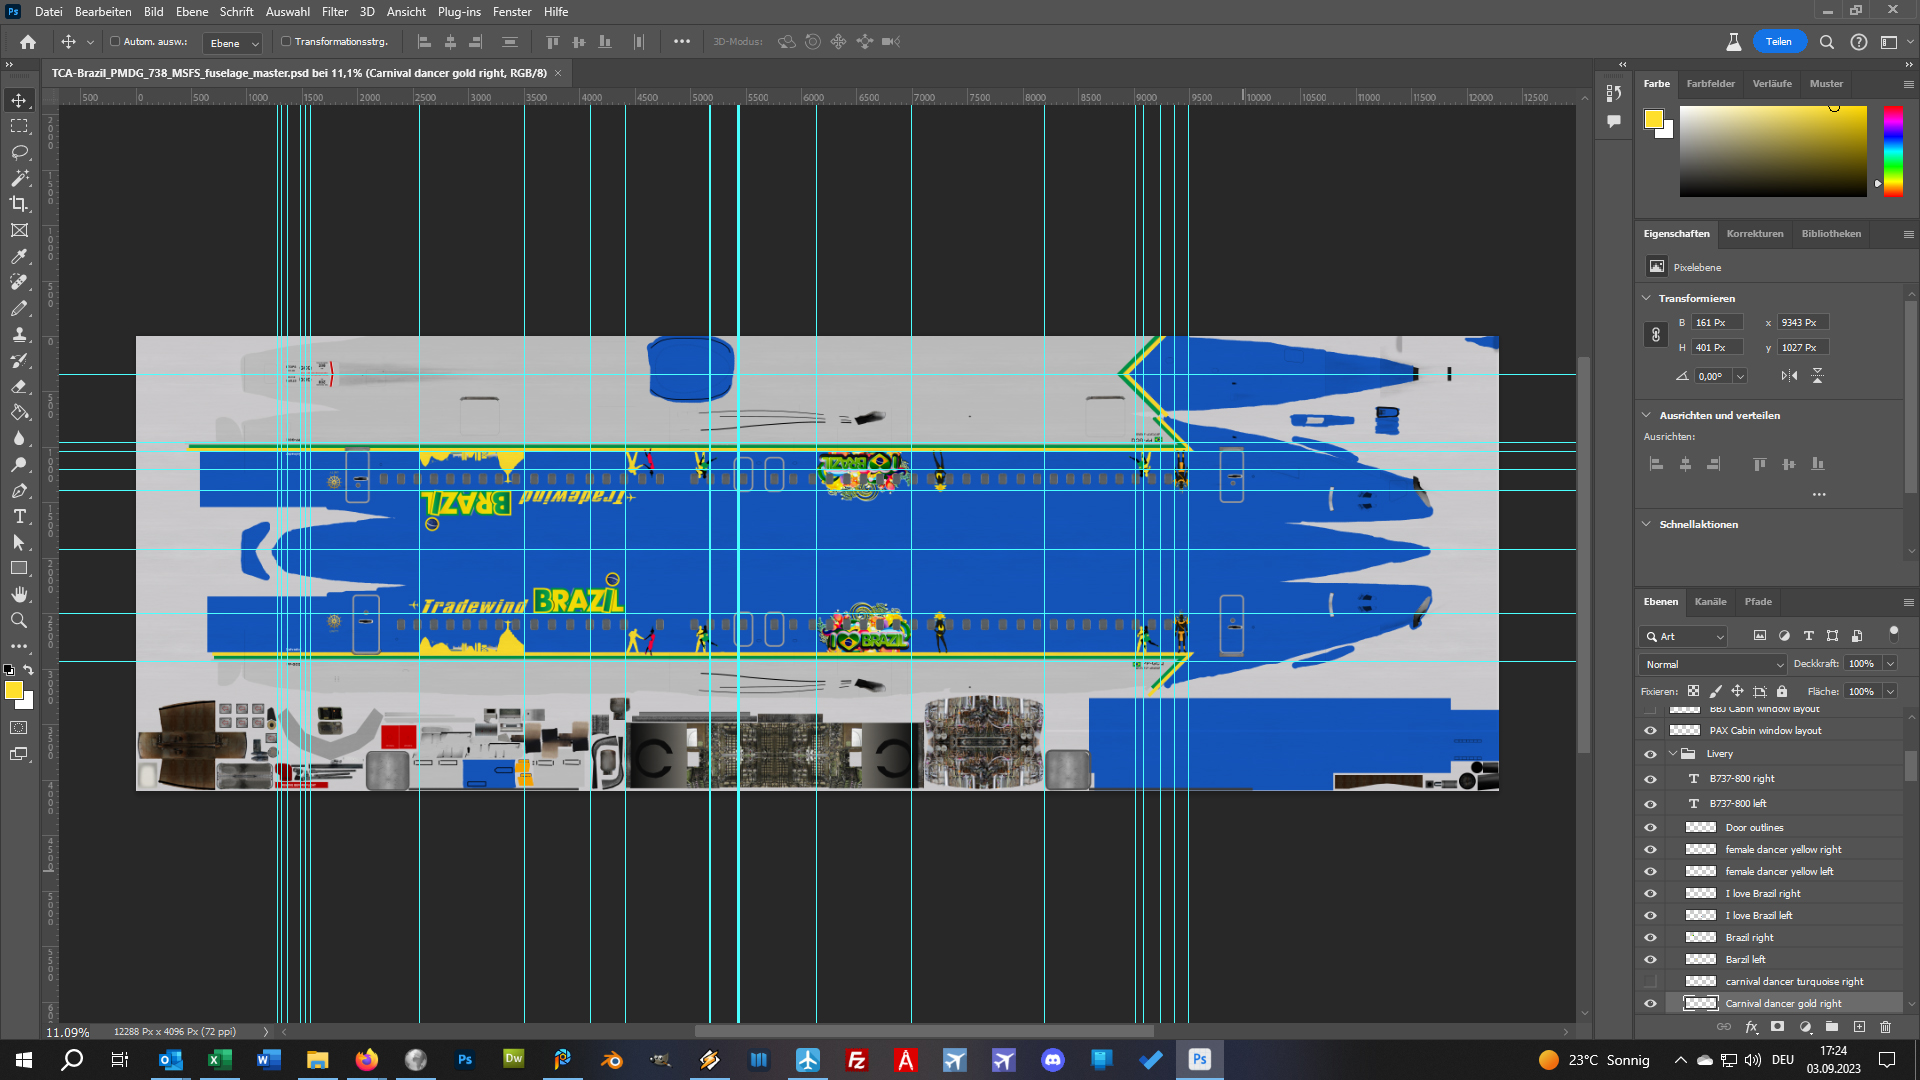
Task: Select the Lasso tool
Action: (x=19, y=152)
